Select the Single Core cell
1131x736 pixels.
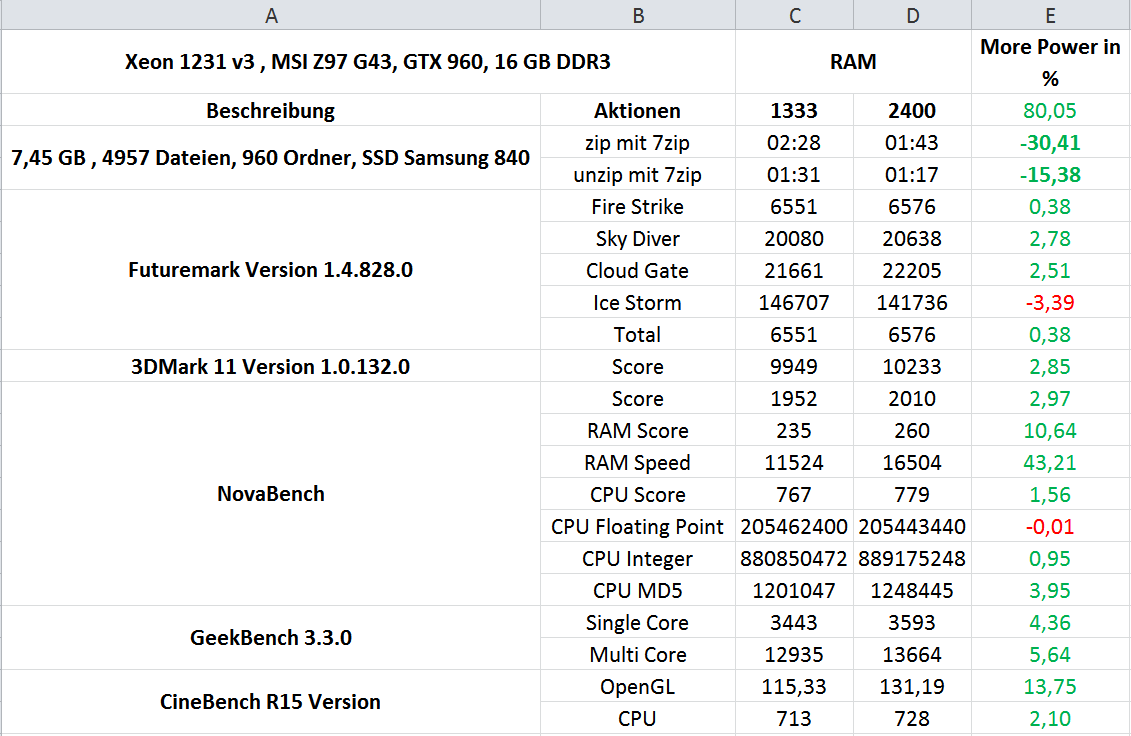pos(638,622)
